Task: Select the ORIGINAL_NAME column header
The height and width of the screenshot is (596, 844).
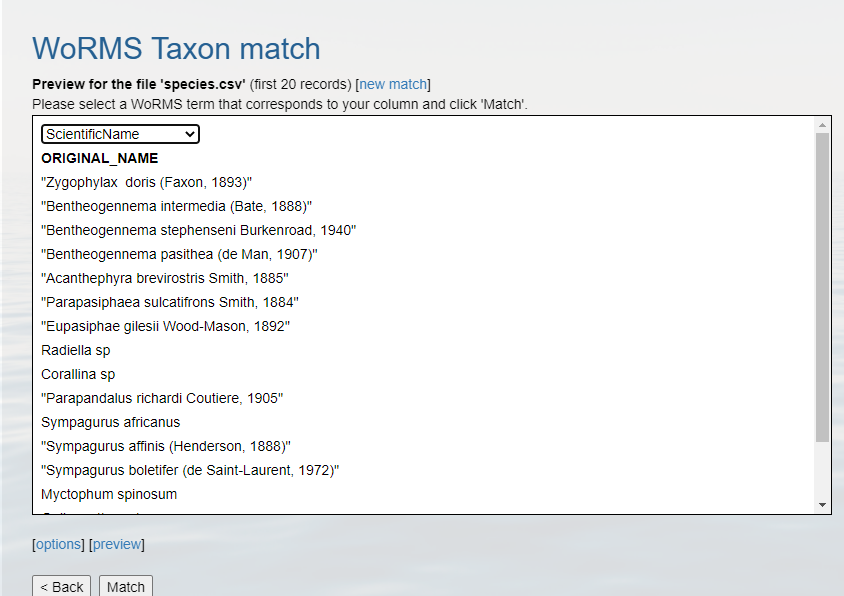Action: [100, 158]
